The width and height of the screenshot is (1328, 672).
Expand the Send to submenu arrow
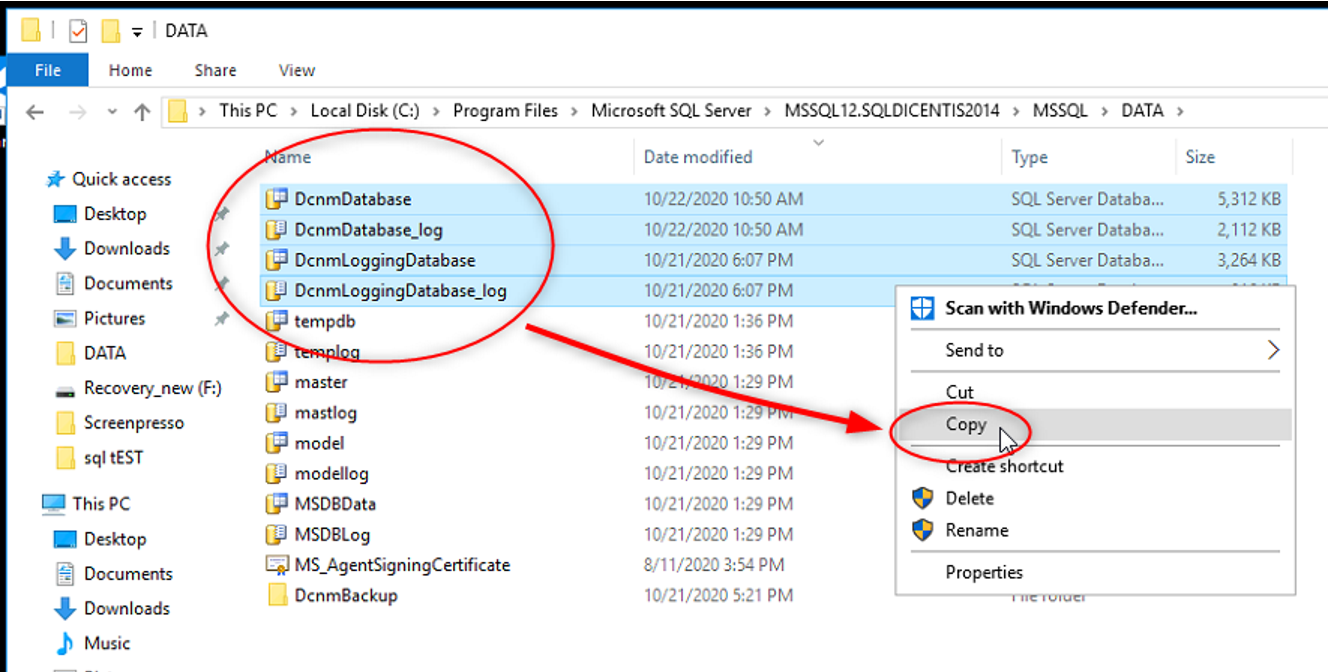[1273, 350]
